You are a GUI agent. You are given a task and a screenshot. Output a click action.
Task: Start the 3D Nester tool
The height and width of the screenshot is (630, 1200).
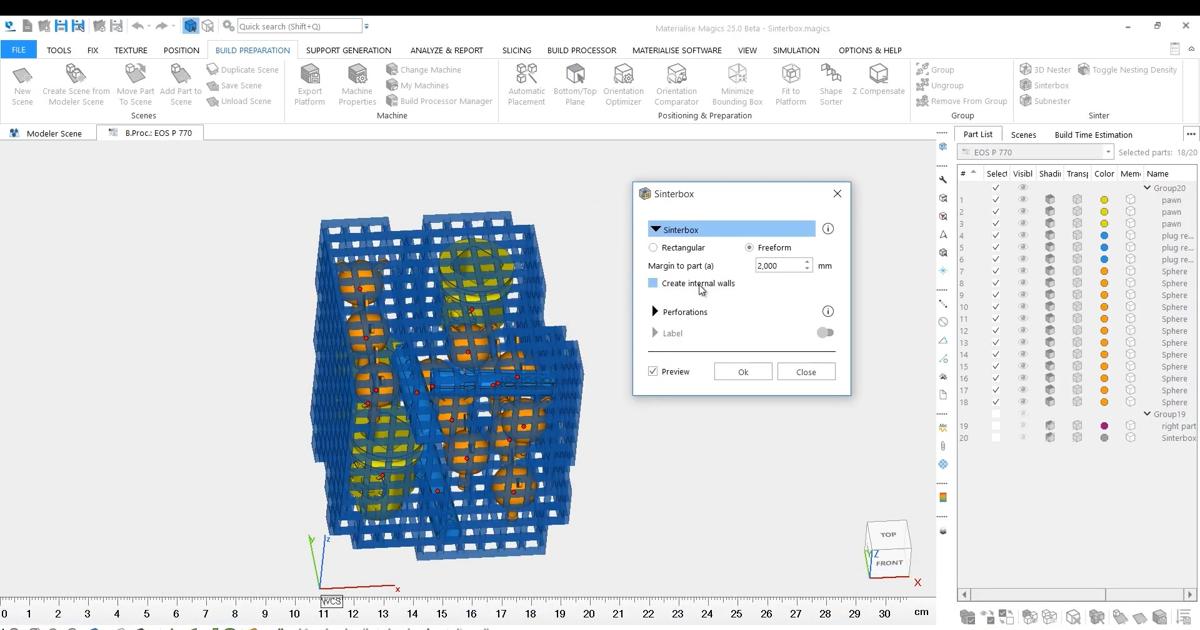tap(1026, 70)
